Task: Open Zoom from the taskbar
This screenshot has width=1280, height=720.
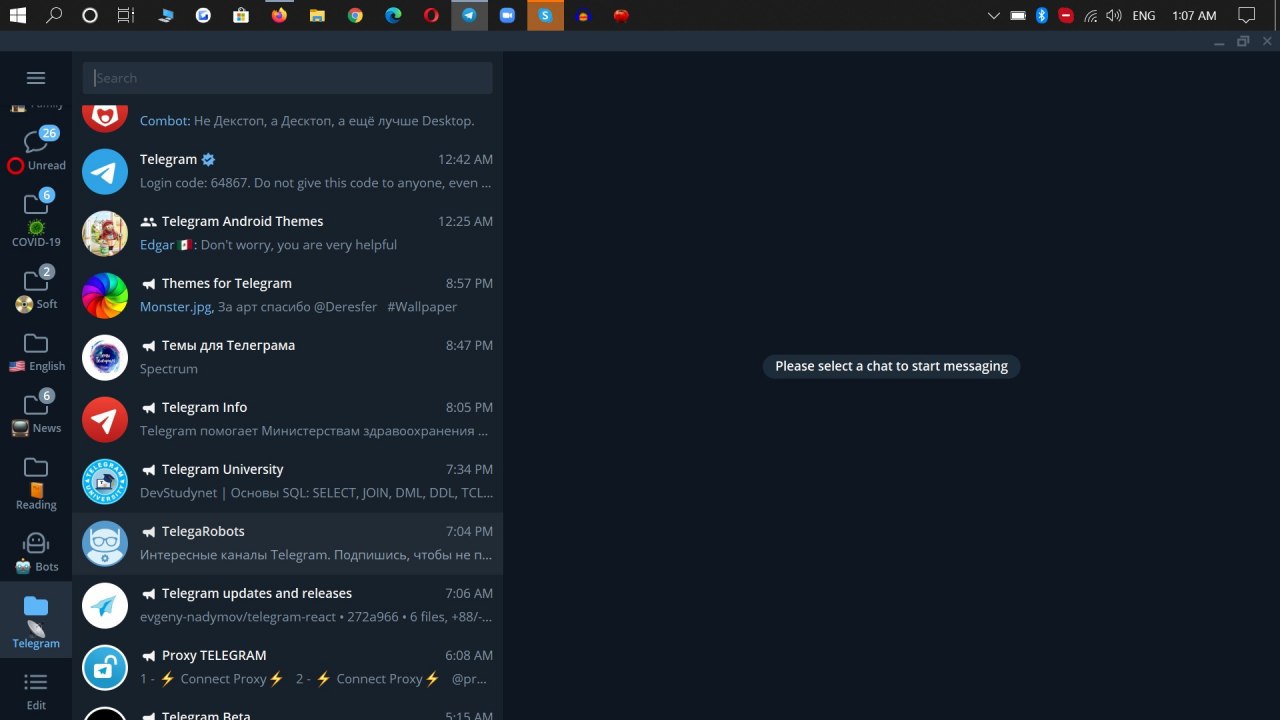Action: coord(507,15)
